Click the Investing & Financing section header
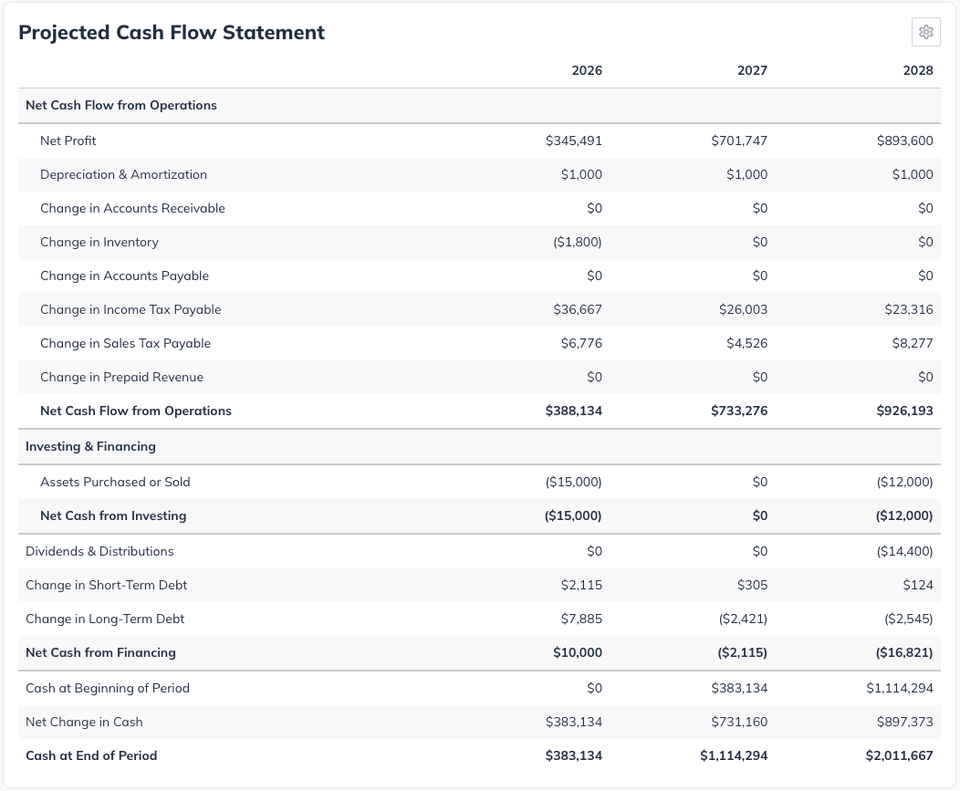This screenshot has width=960, height=791. pyautogui.click(x=91, y=446)
